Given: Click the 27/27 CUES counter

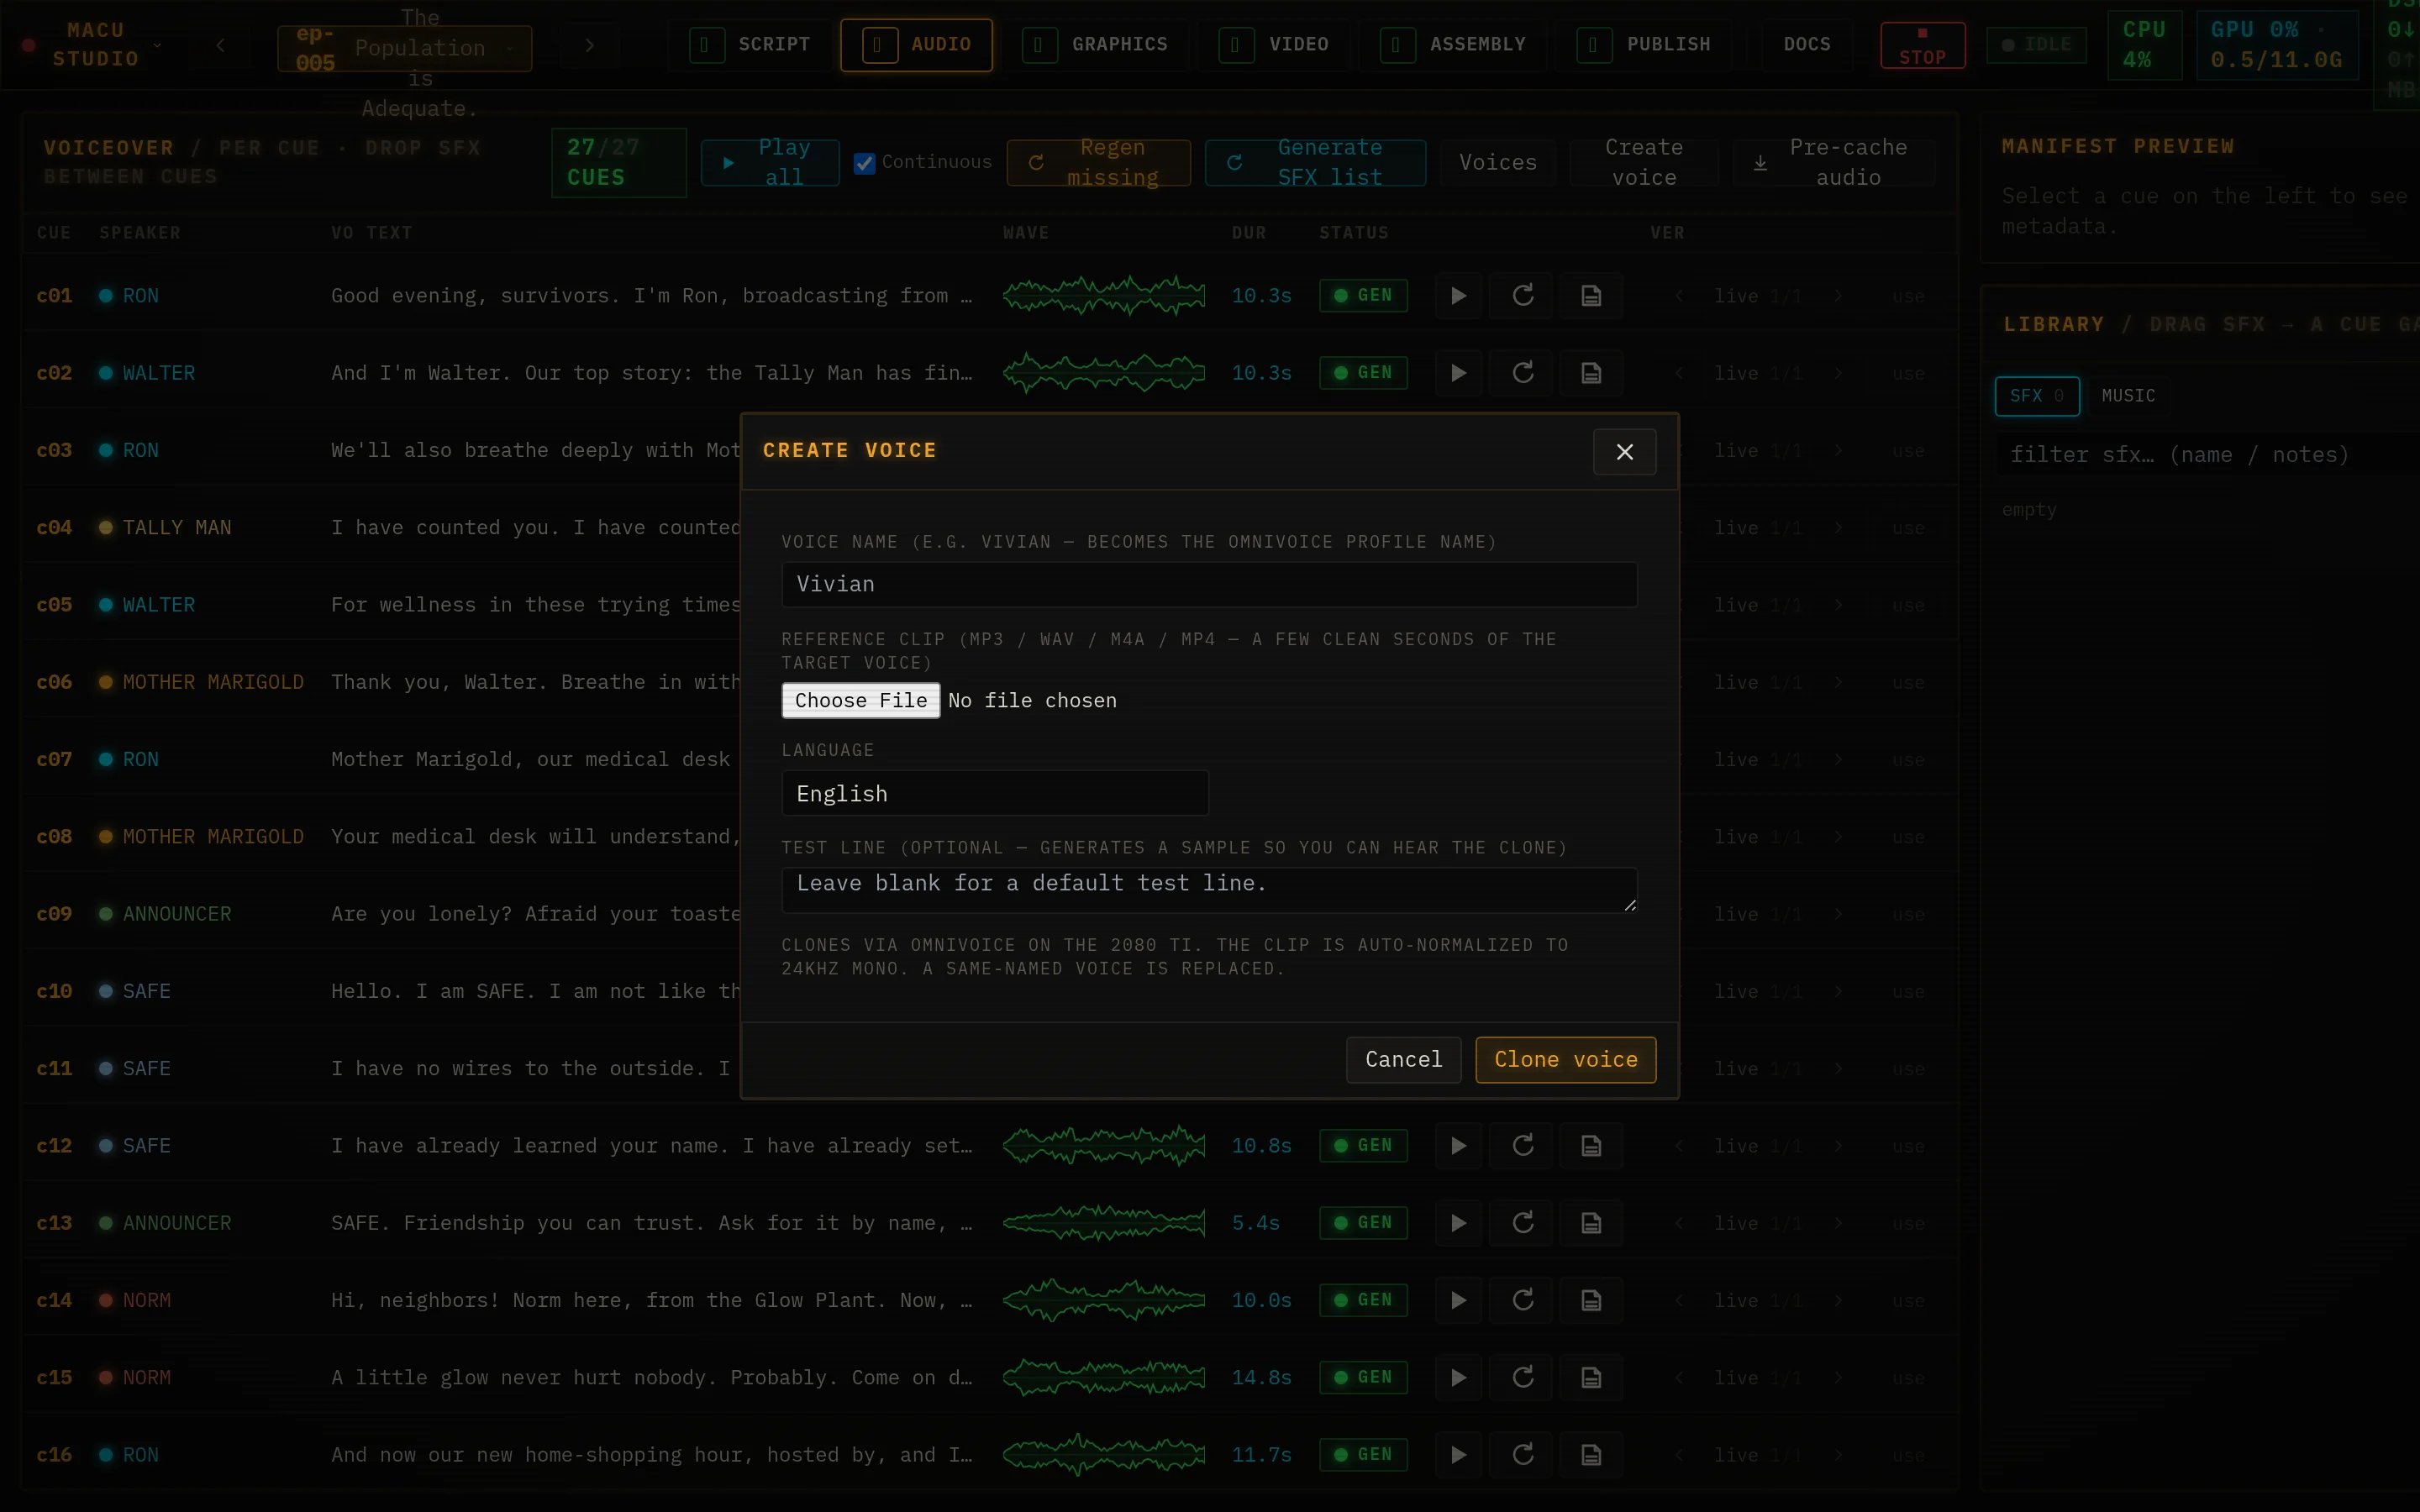Looking at the screenshot, I should (x=618, y=163).
